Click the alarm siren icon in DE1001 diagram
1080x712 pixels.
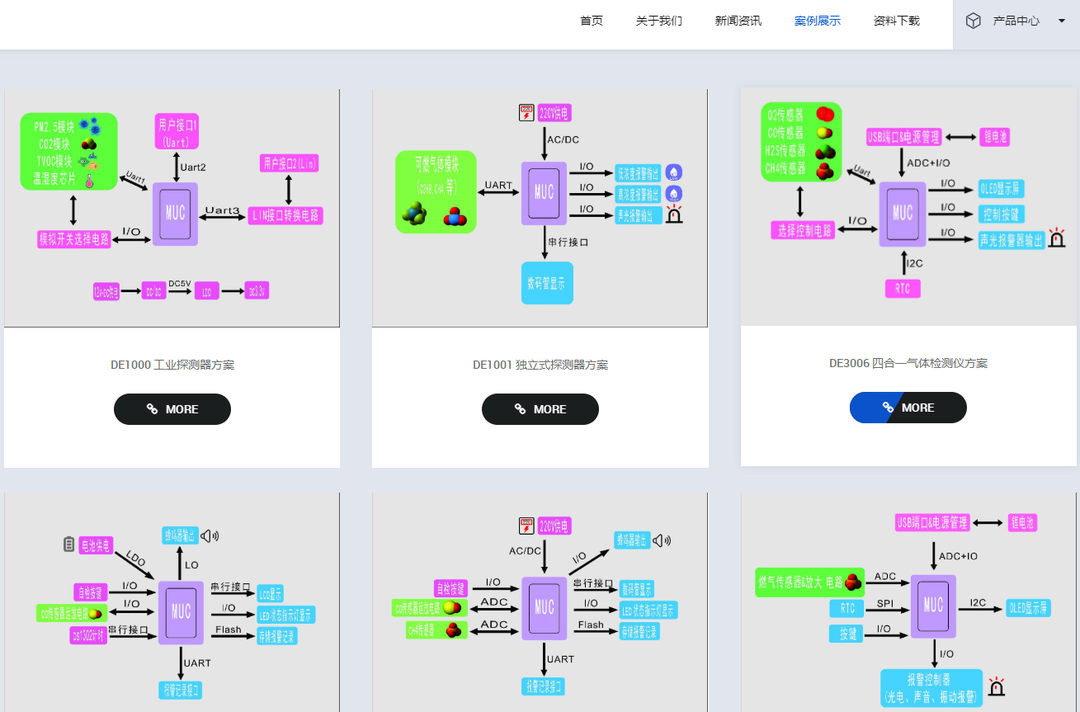pos(674,214)
